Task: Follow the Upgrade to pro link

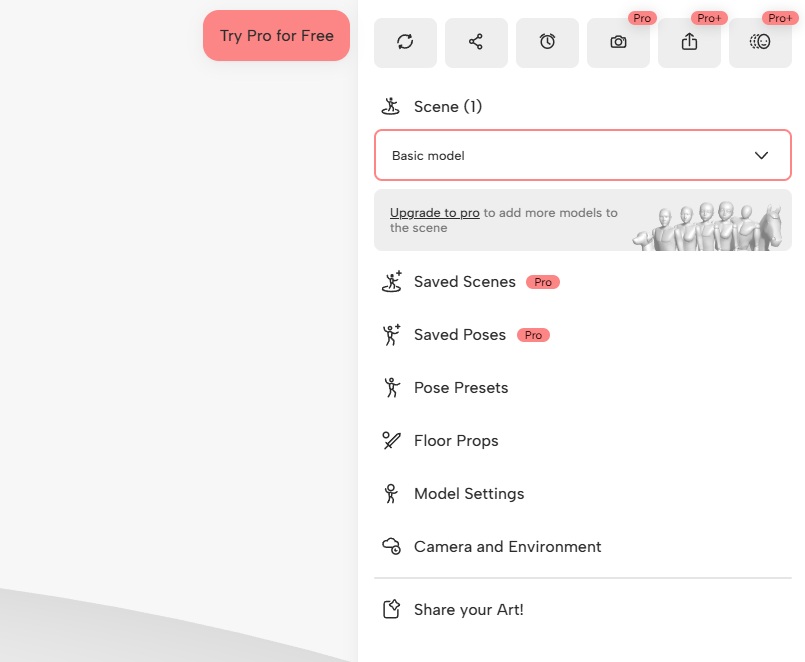Action: point(434,213)
